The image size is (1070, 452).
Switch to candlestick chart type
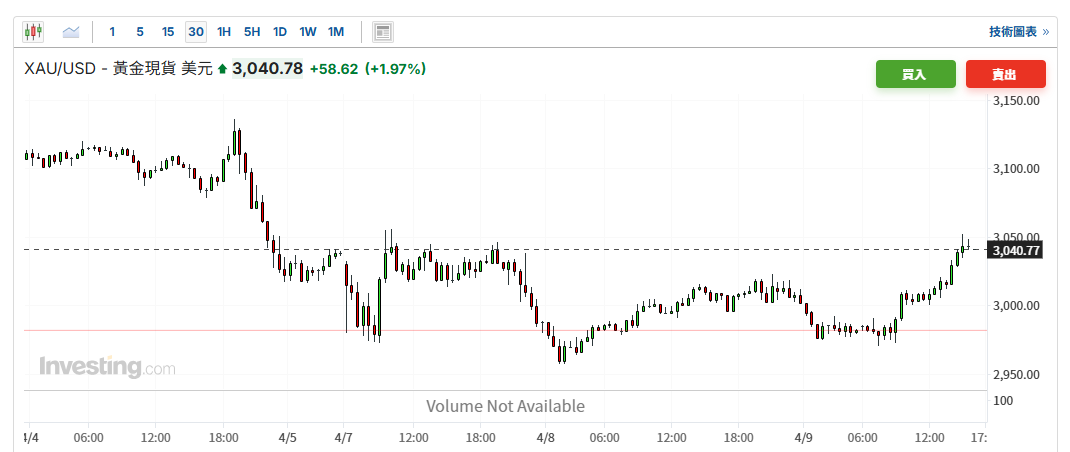click(33, 32)
